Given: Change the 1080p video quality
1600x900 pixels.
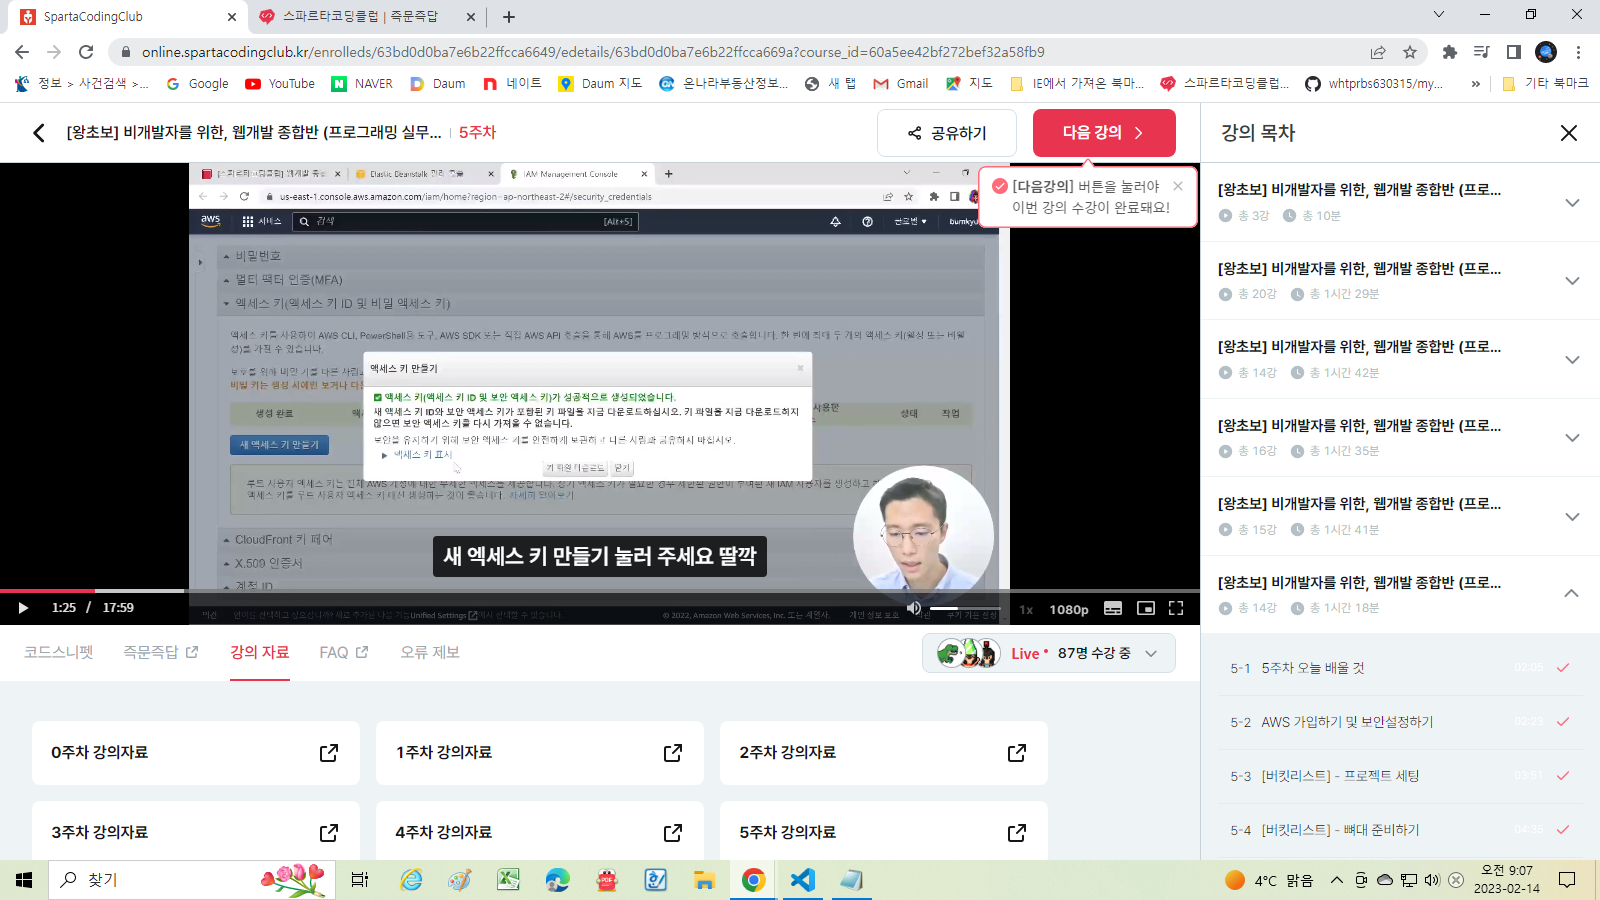Looking at the screenshot, I should (x=1069, y=609).
